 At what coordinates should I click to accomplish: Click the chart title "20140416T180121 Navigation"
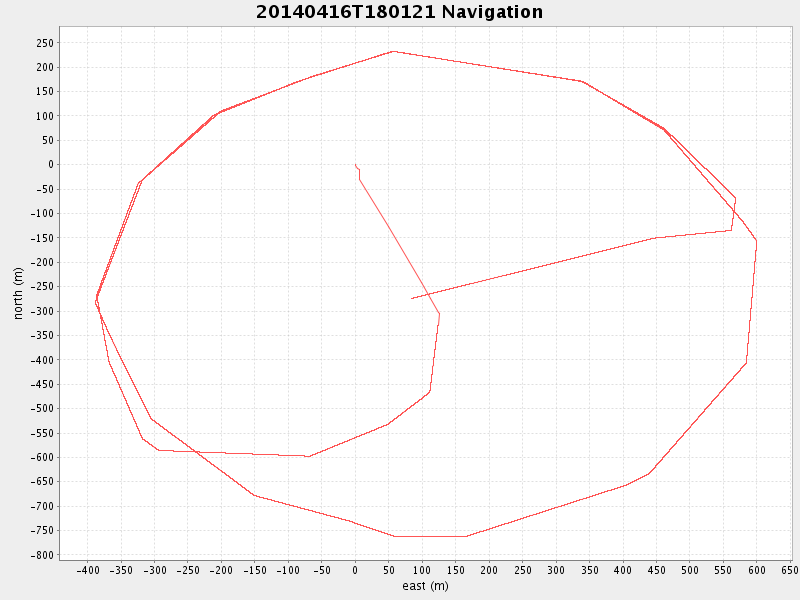pos(399,12)
